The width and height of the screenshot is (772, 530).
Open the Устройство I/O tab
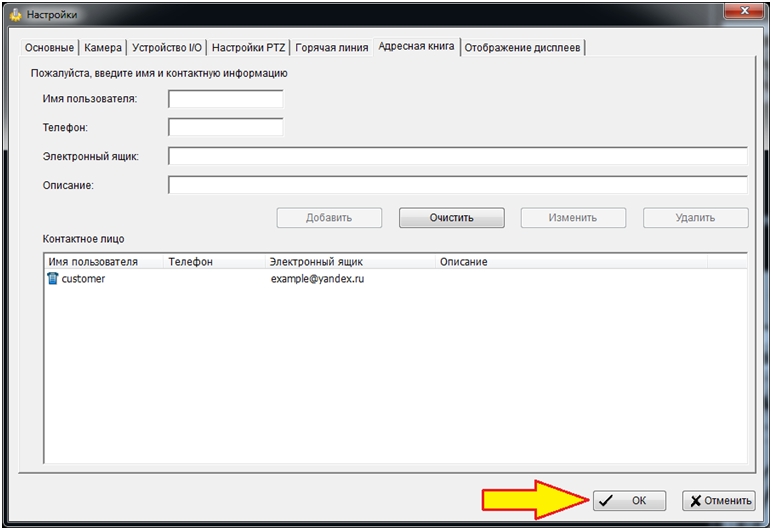[x=168, y=48]
